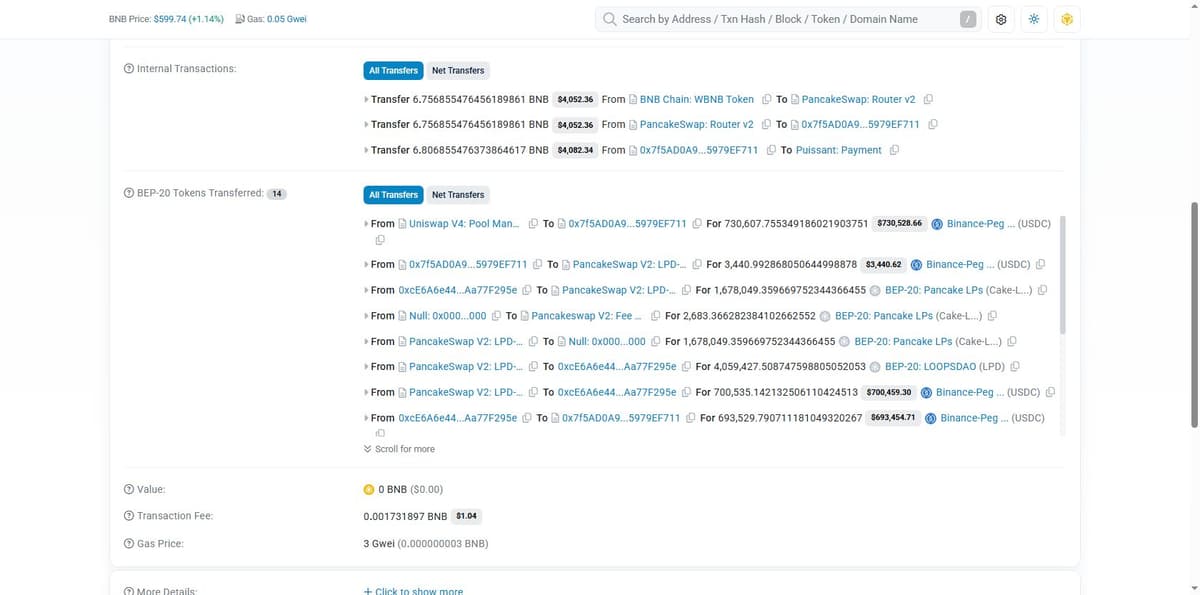Click USDC token icon in $700,459.30 row
1200x595 pixels.
926,393
